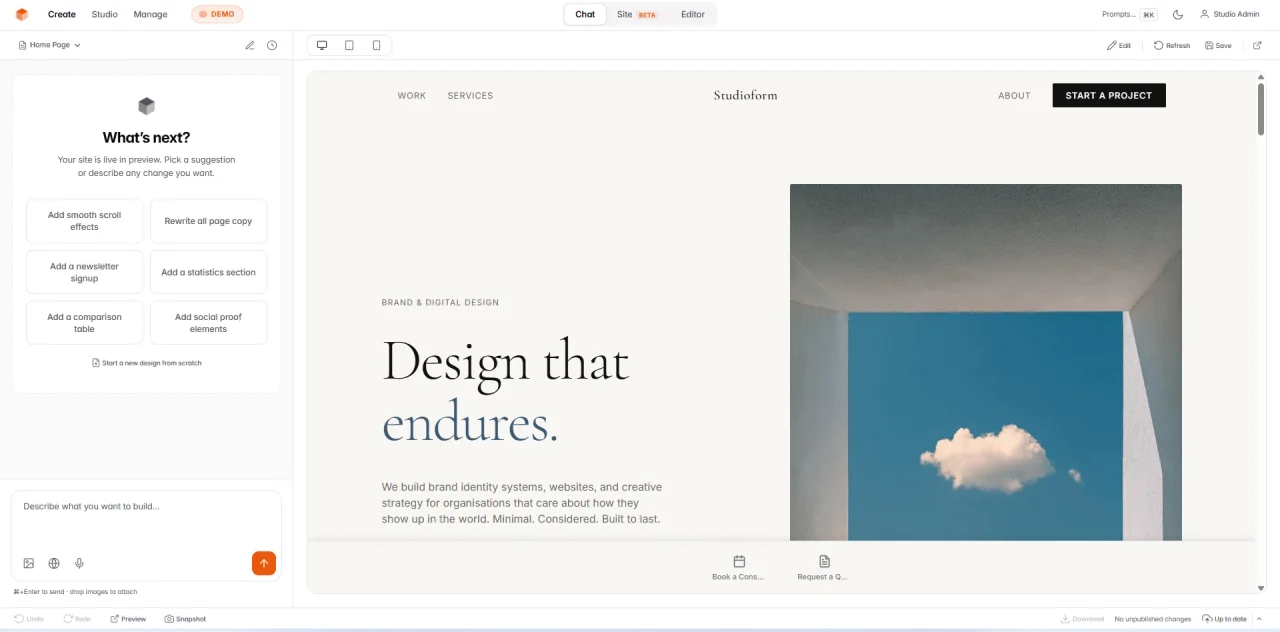Click the cloud hero image
The height and width of the screenshot is (632, 1280).
point(986,362)
